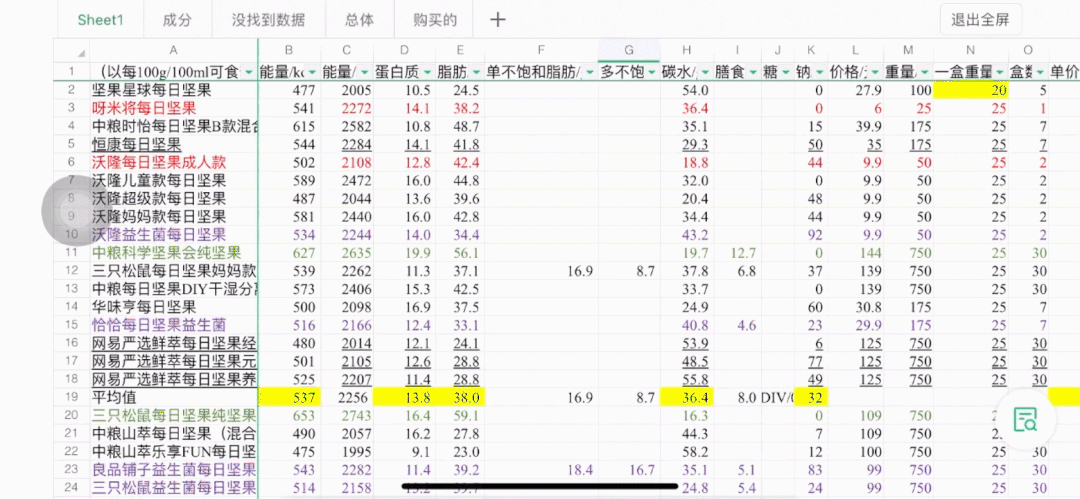The width and height of the screenshot is (1080, 499).
Task: Add a new sheet with the plus icon
Action: click(497, 19)
